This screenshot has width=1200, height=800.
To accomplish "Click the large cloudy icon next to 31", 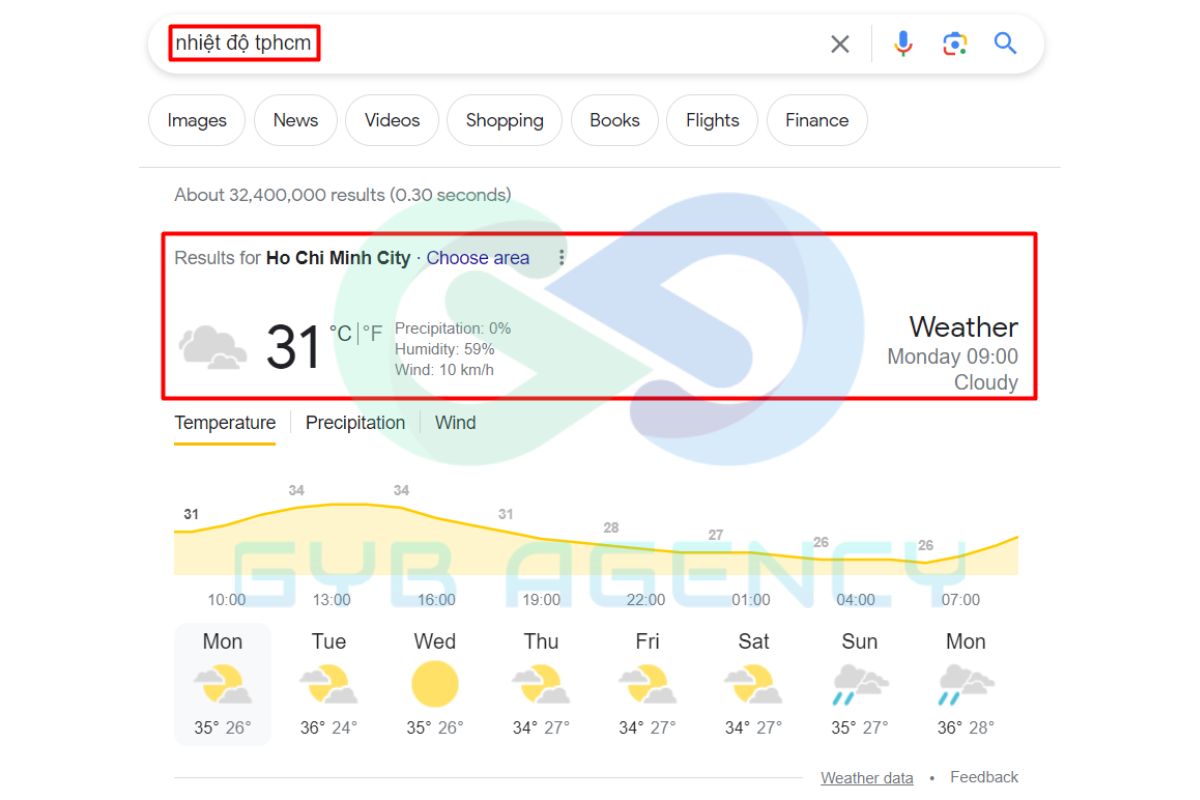I will coord(213,346).
